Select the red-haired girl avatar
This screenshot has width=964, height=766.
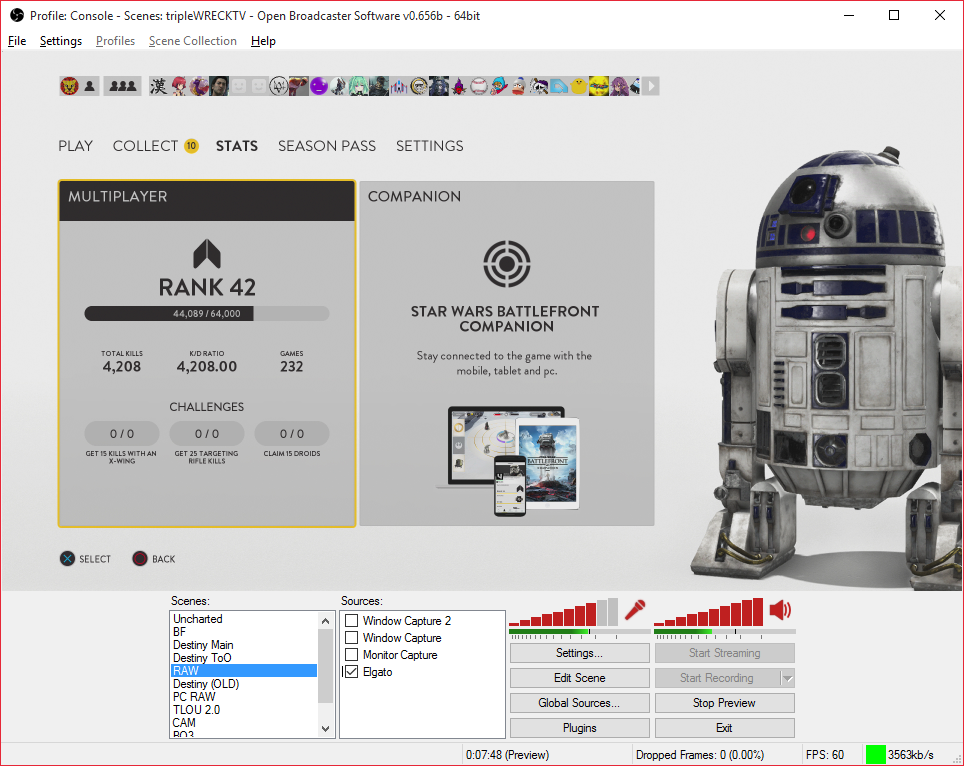[x=178, y=86]
